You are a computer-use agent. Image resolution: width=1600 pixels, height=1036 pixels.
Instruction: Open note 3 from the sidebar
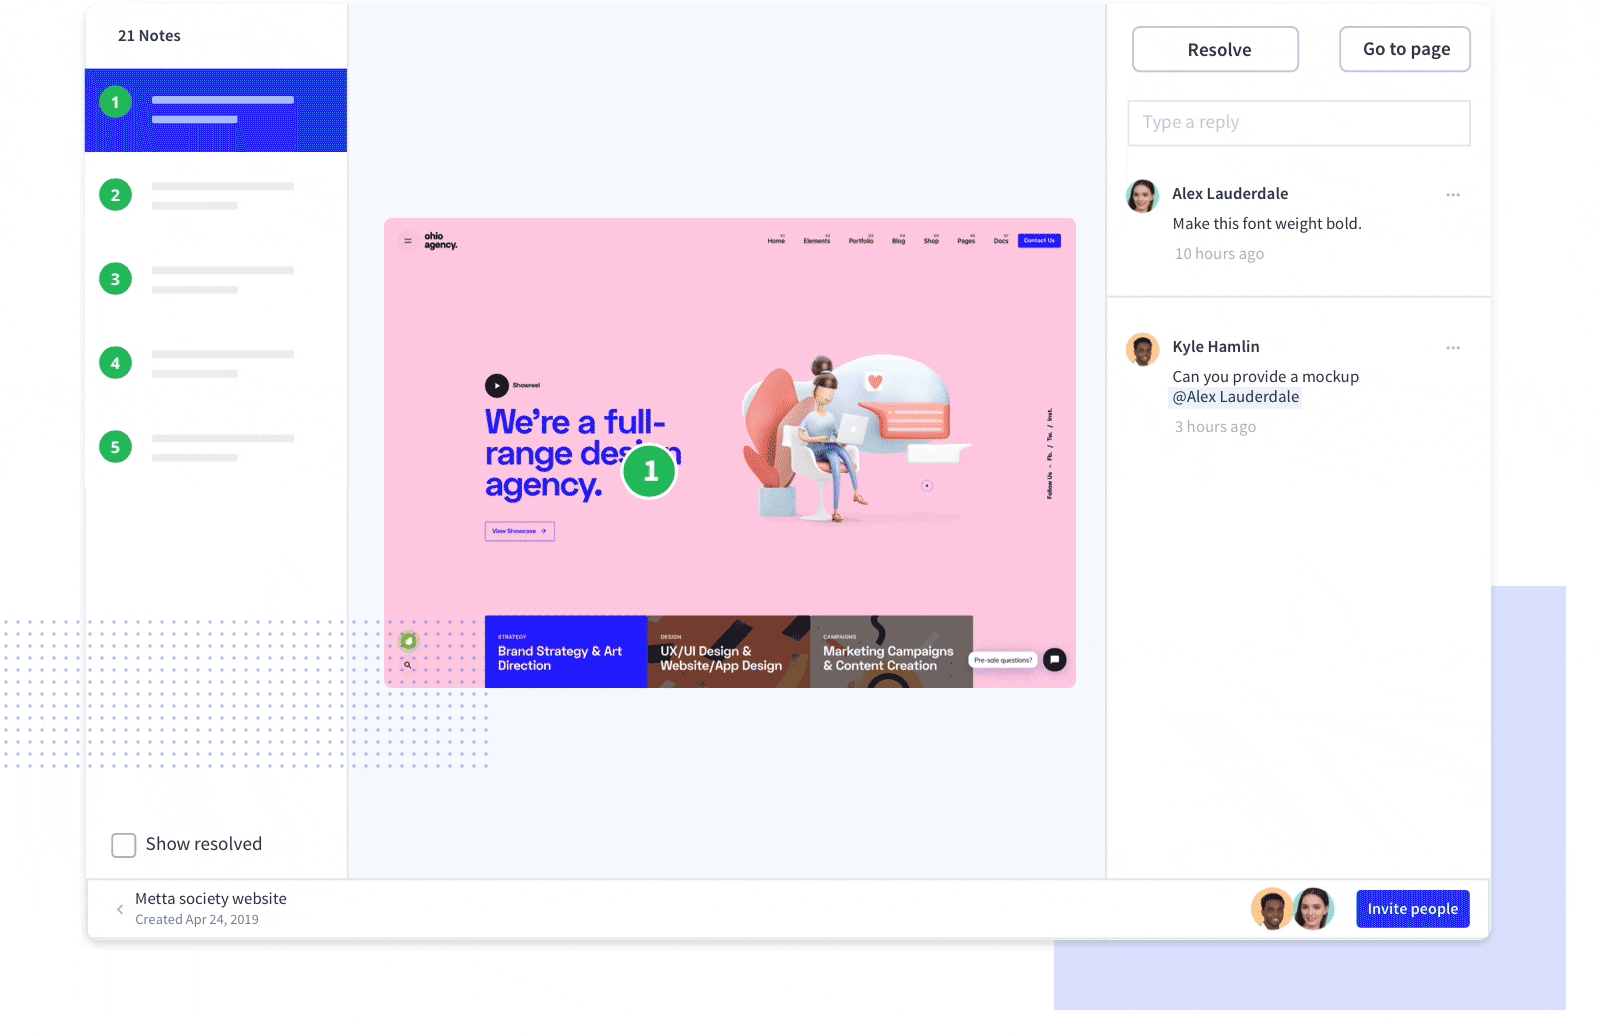pos(216,279)
